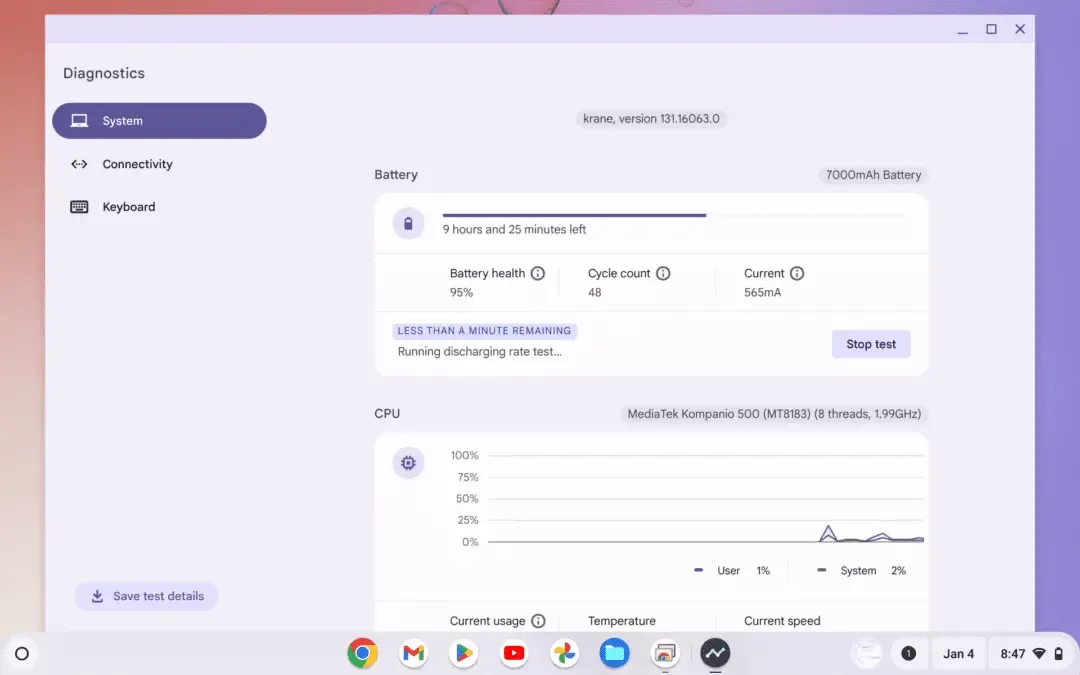Open the launcher circle button
Screen dimensions: 1080x675
point(22,654)
